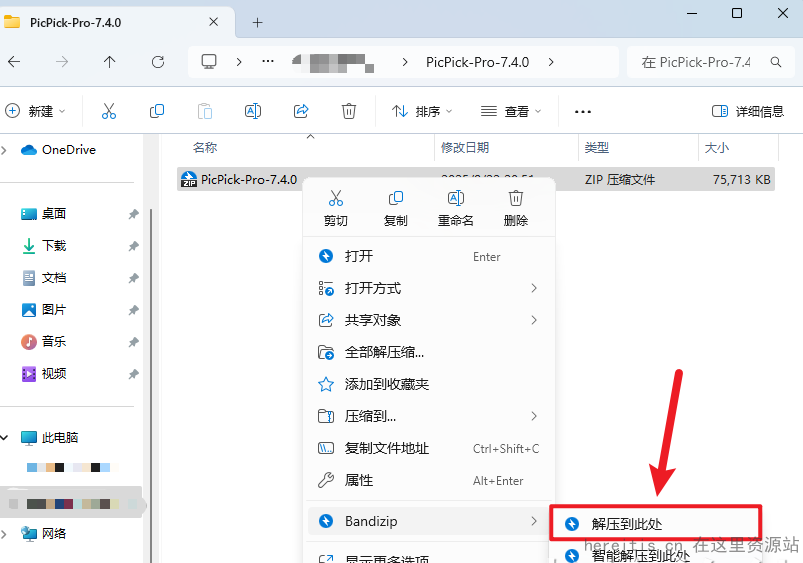Expand the hidden breadcrumb ellipsis in address bar

(x=268, y=61)
